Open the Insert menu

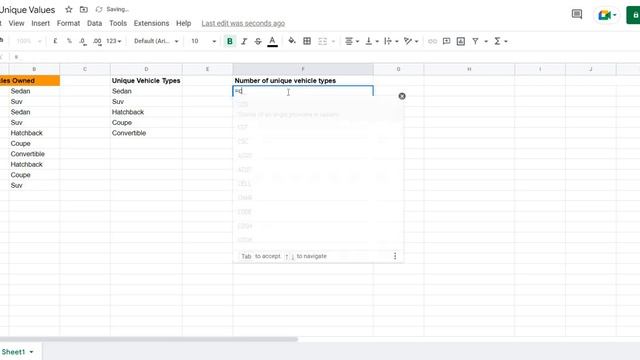coord(40,23)
